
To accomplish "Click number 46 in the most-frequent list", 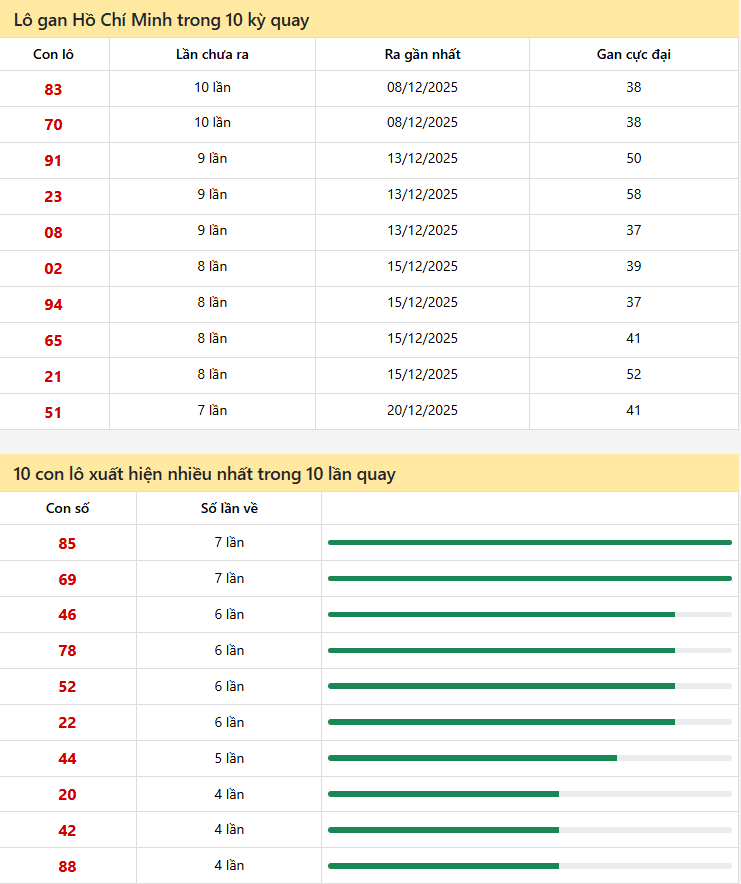I will [x=67, y=615].
